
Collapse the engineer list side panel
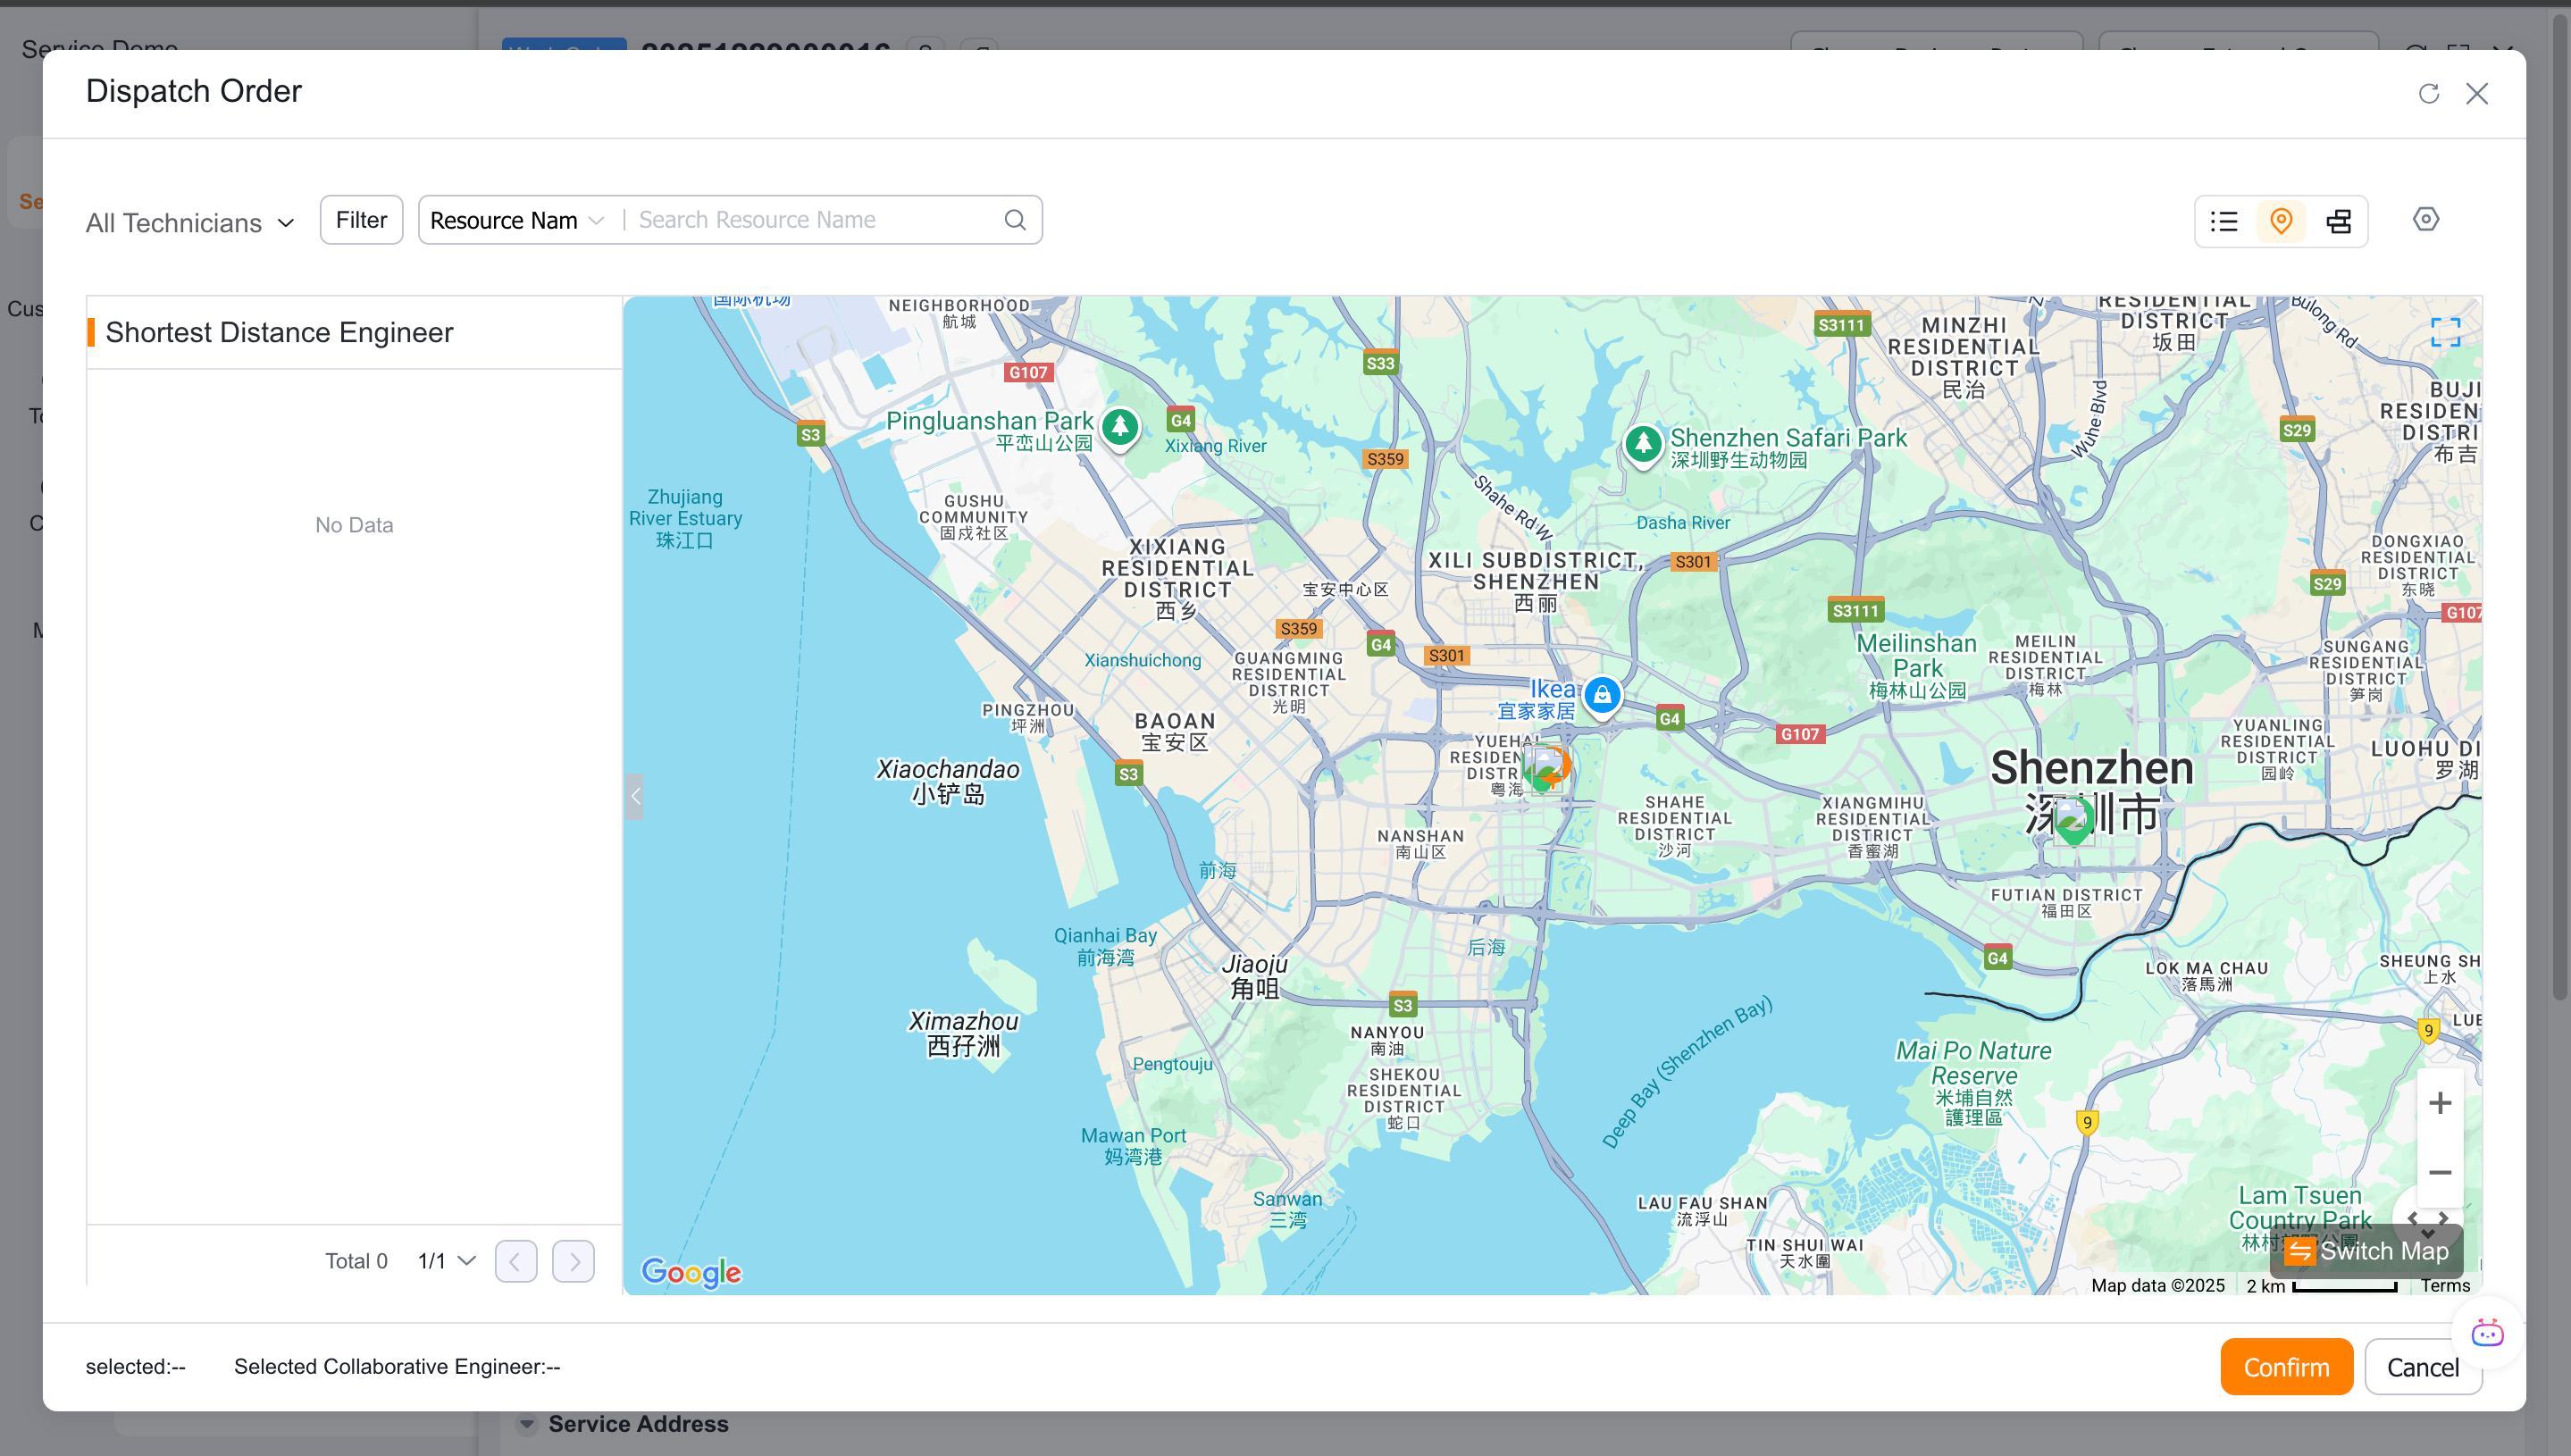click(x=634, y=796)
